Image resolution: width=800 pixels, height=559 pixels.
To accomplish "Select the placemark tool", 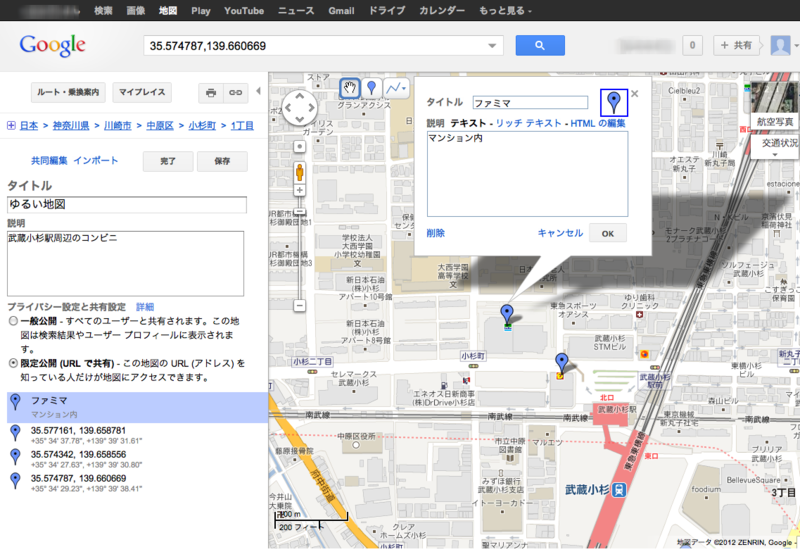I will (x=371, y=88).
